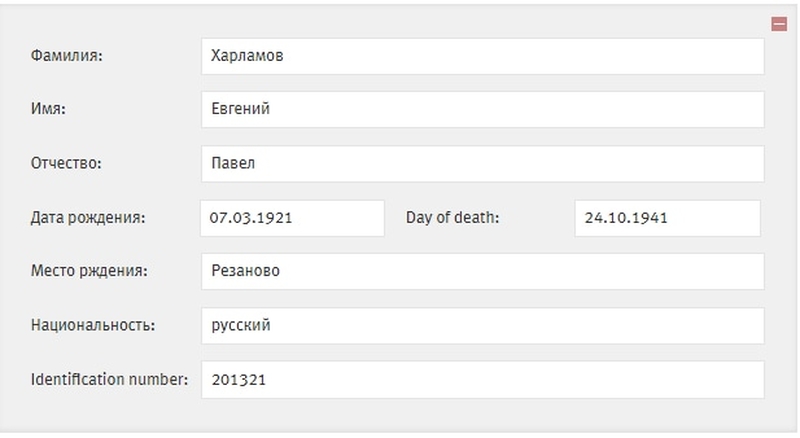The height and width of the screenshot is (438, 800).
Task: Focus the Day of death field 24.10.1941
Action: 668,217
